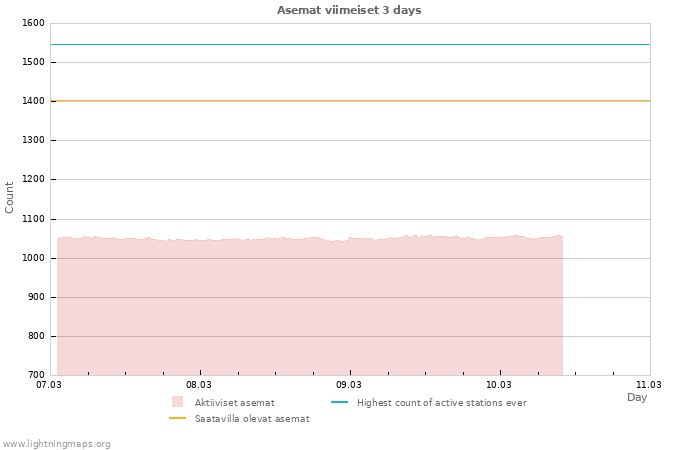Click the pink Aktiiviset asemat legend swatch

178,402
